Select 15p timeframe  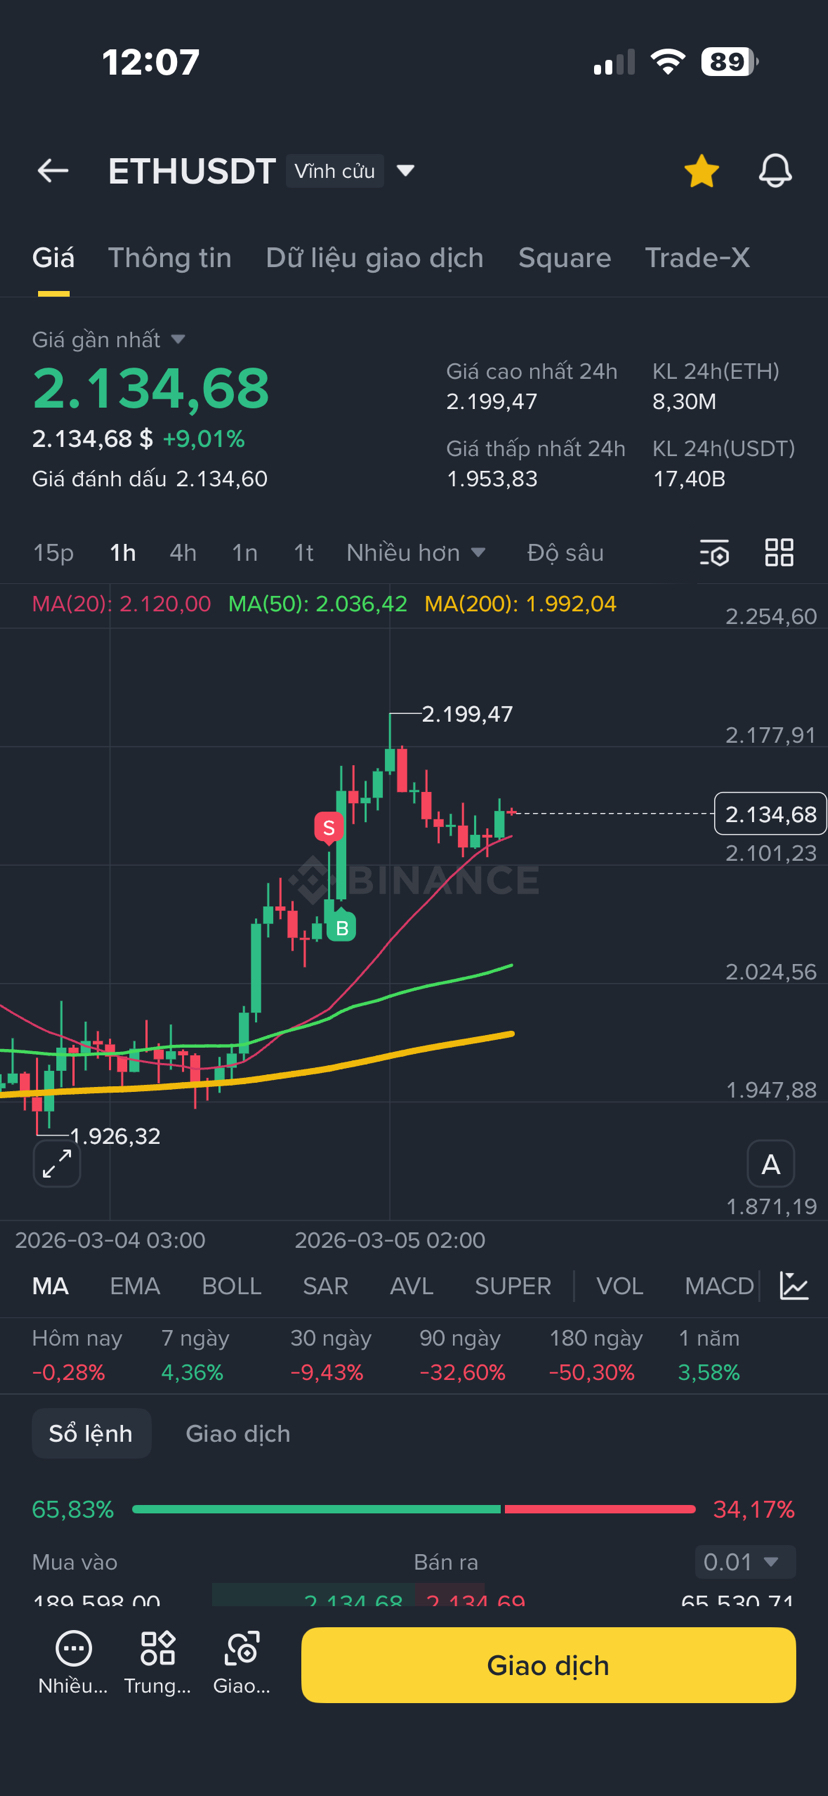coord(54,553)
